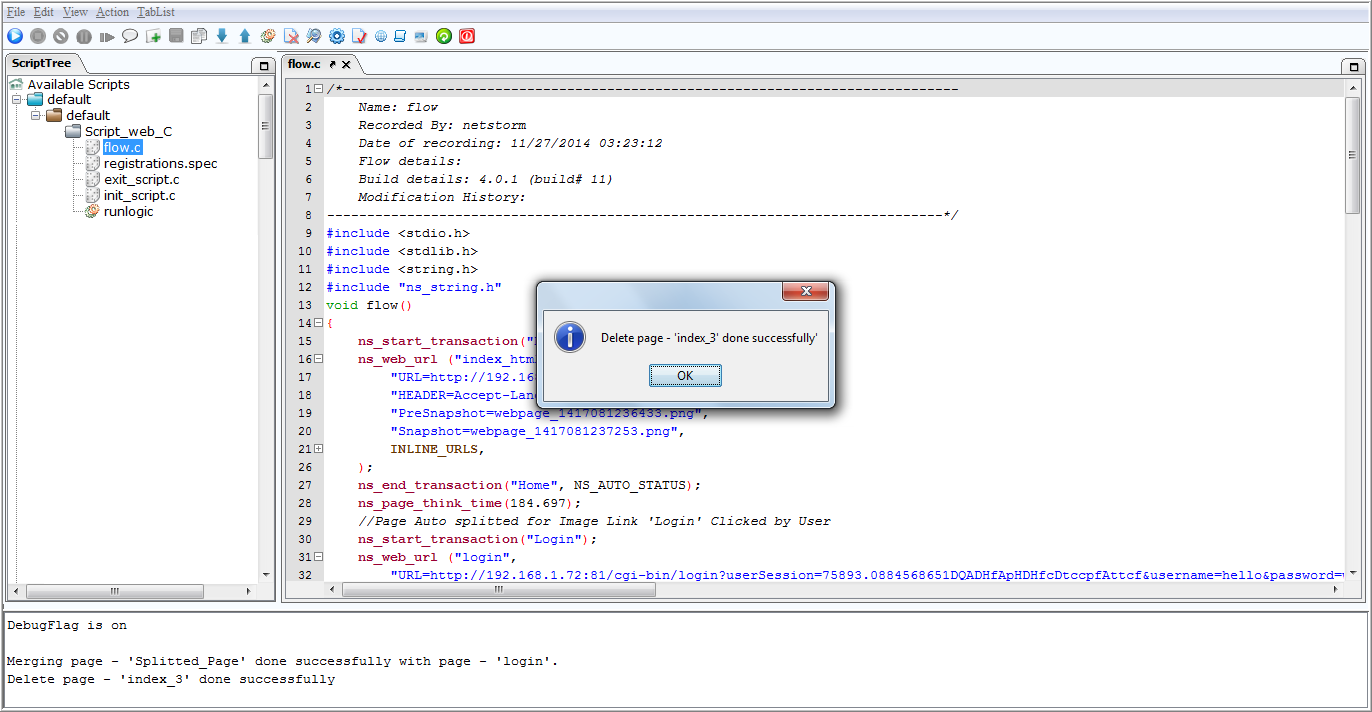Expand the folded INLINE_URLS block at line 21
1372x712 pixels.
point(318,449)
